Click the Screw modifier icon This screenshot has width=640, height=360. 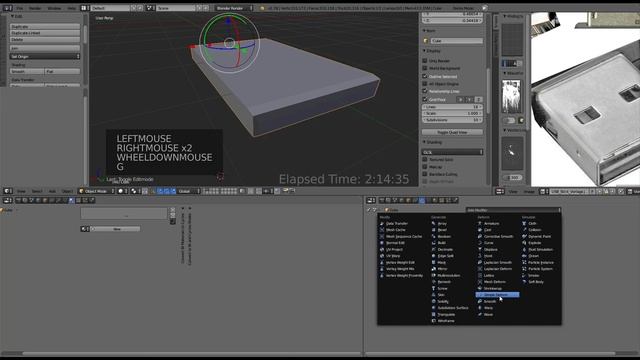433,289
